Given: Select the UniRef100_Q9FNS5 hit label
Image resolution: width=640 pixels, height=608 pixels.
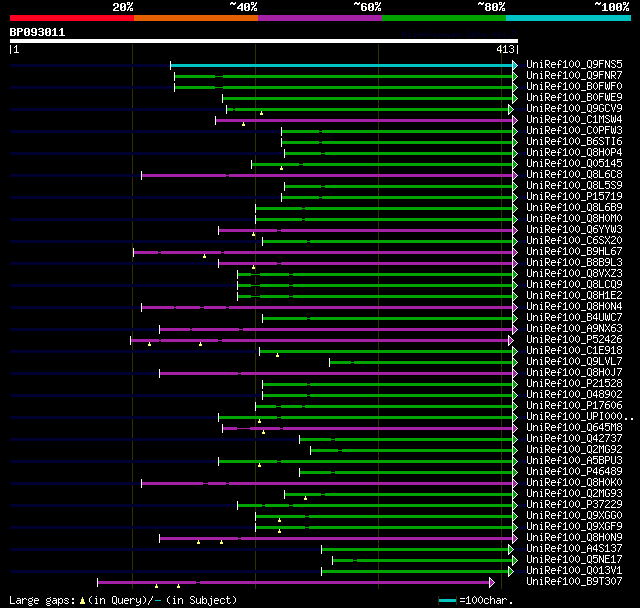Looking at the screenshot, I should [574, 64].
